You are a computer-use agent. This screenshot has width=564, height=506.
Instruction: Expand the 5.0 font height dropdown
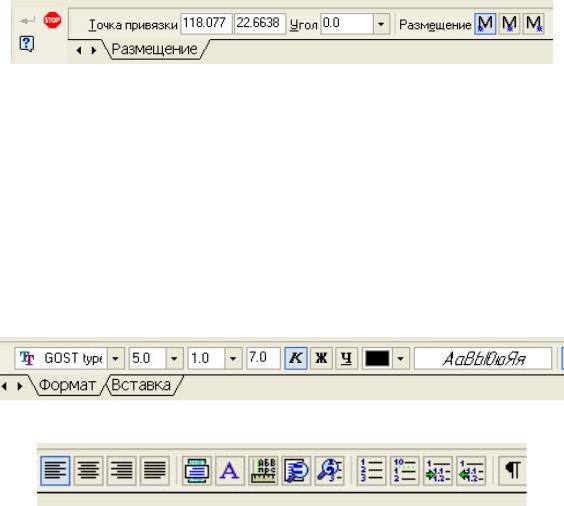pyautogui.click(x=174, y=359)
